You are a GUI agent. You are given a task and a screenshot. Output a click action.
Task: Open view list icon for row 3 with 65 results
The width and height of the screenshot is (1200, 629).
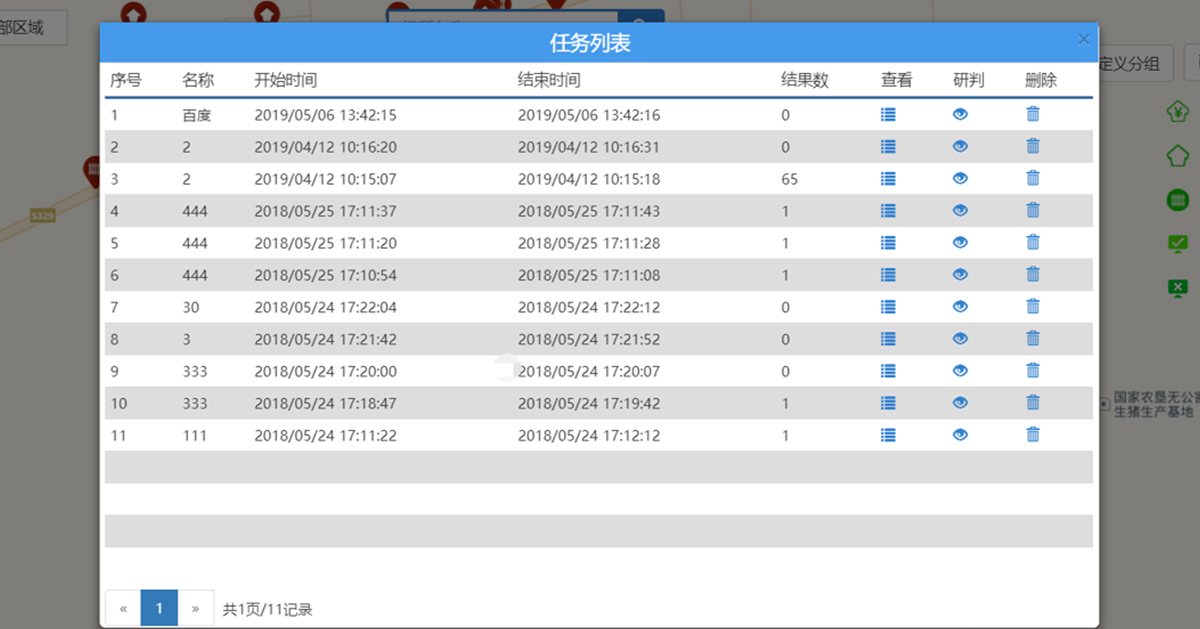[x=888, y=178]
